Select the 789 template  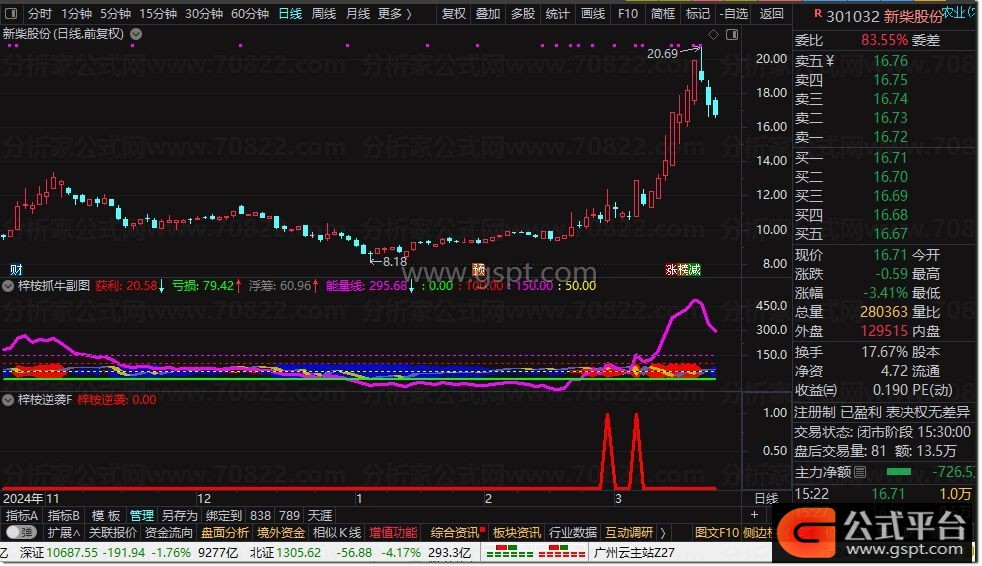tap(289, 516)
